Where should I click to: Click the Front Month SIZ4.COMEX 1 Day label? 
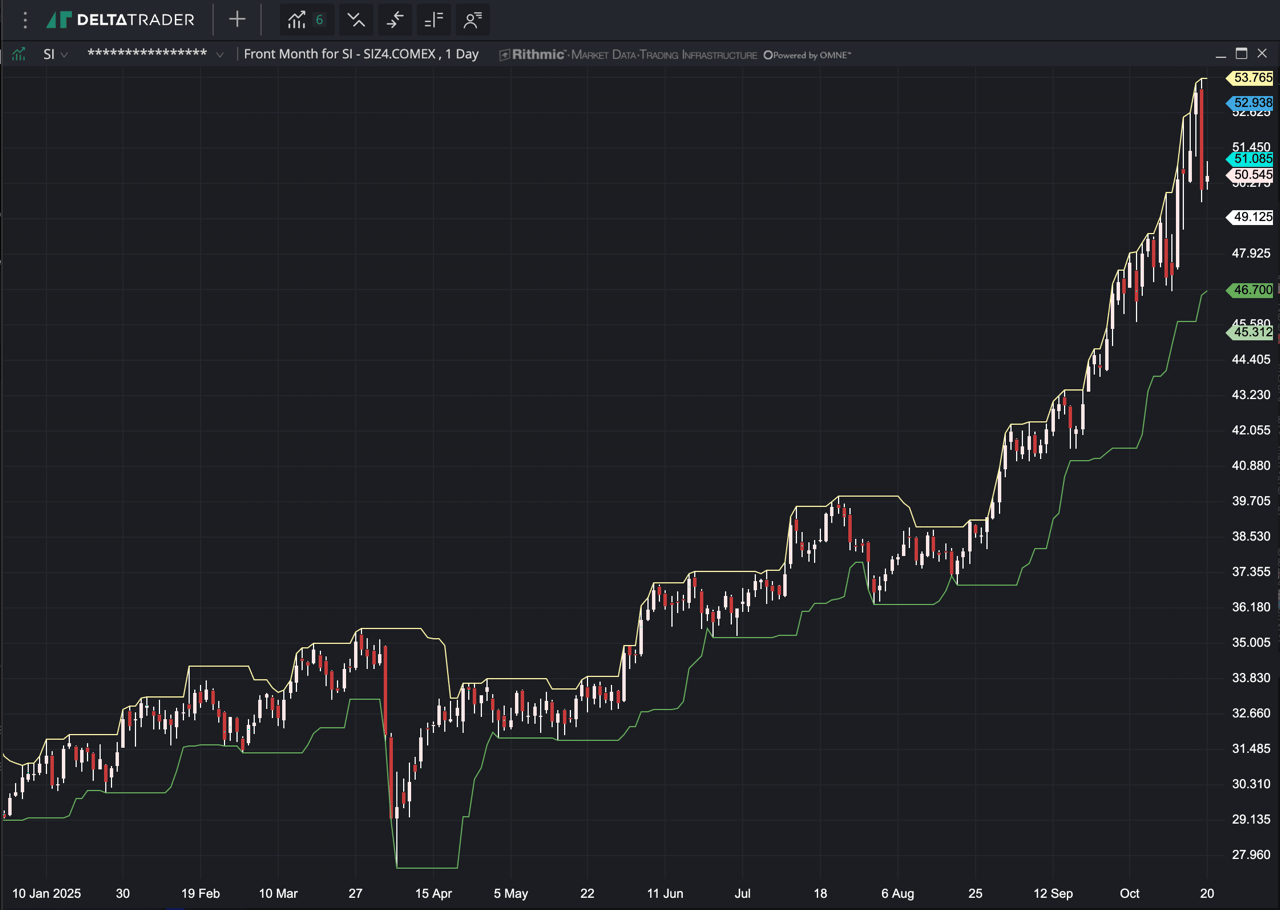click(361, 54)
